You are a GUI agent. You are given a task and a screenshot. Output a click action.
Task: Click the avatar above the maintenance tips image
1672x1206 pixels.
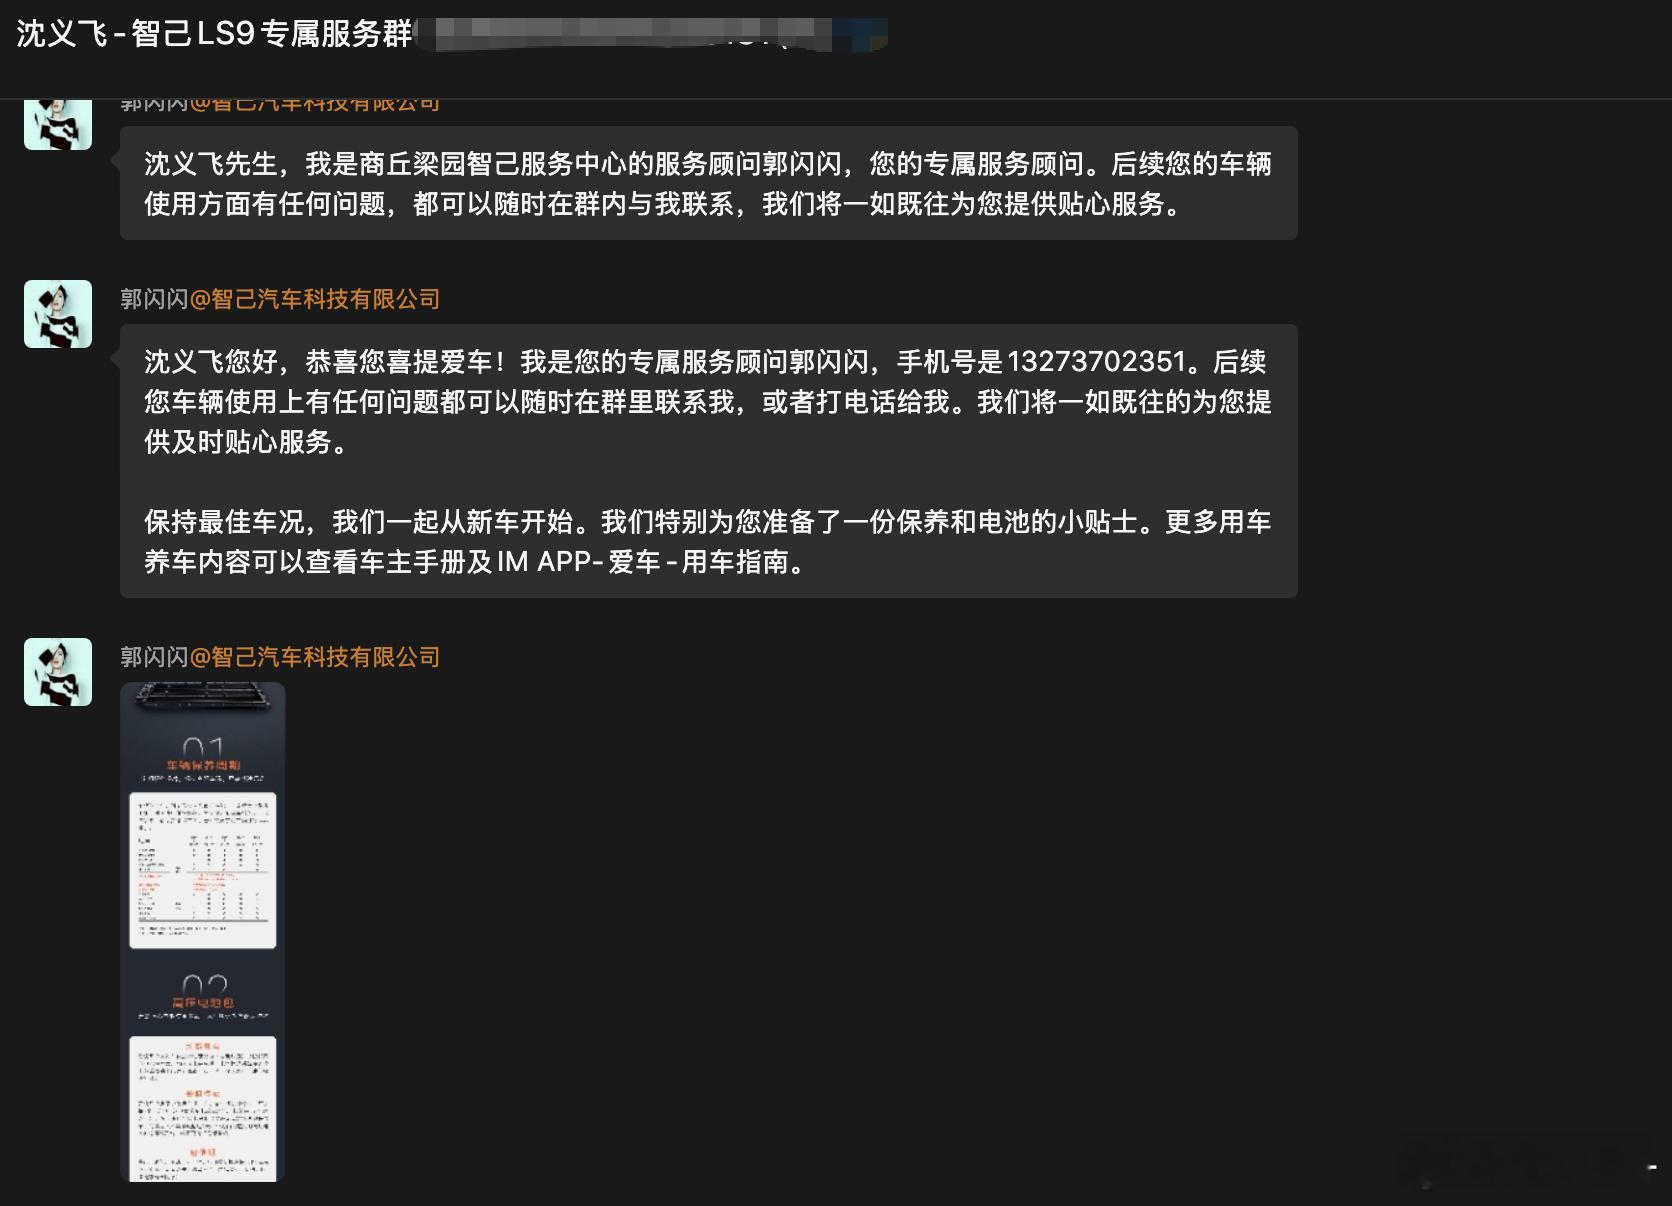(57, 671)
